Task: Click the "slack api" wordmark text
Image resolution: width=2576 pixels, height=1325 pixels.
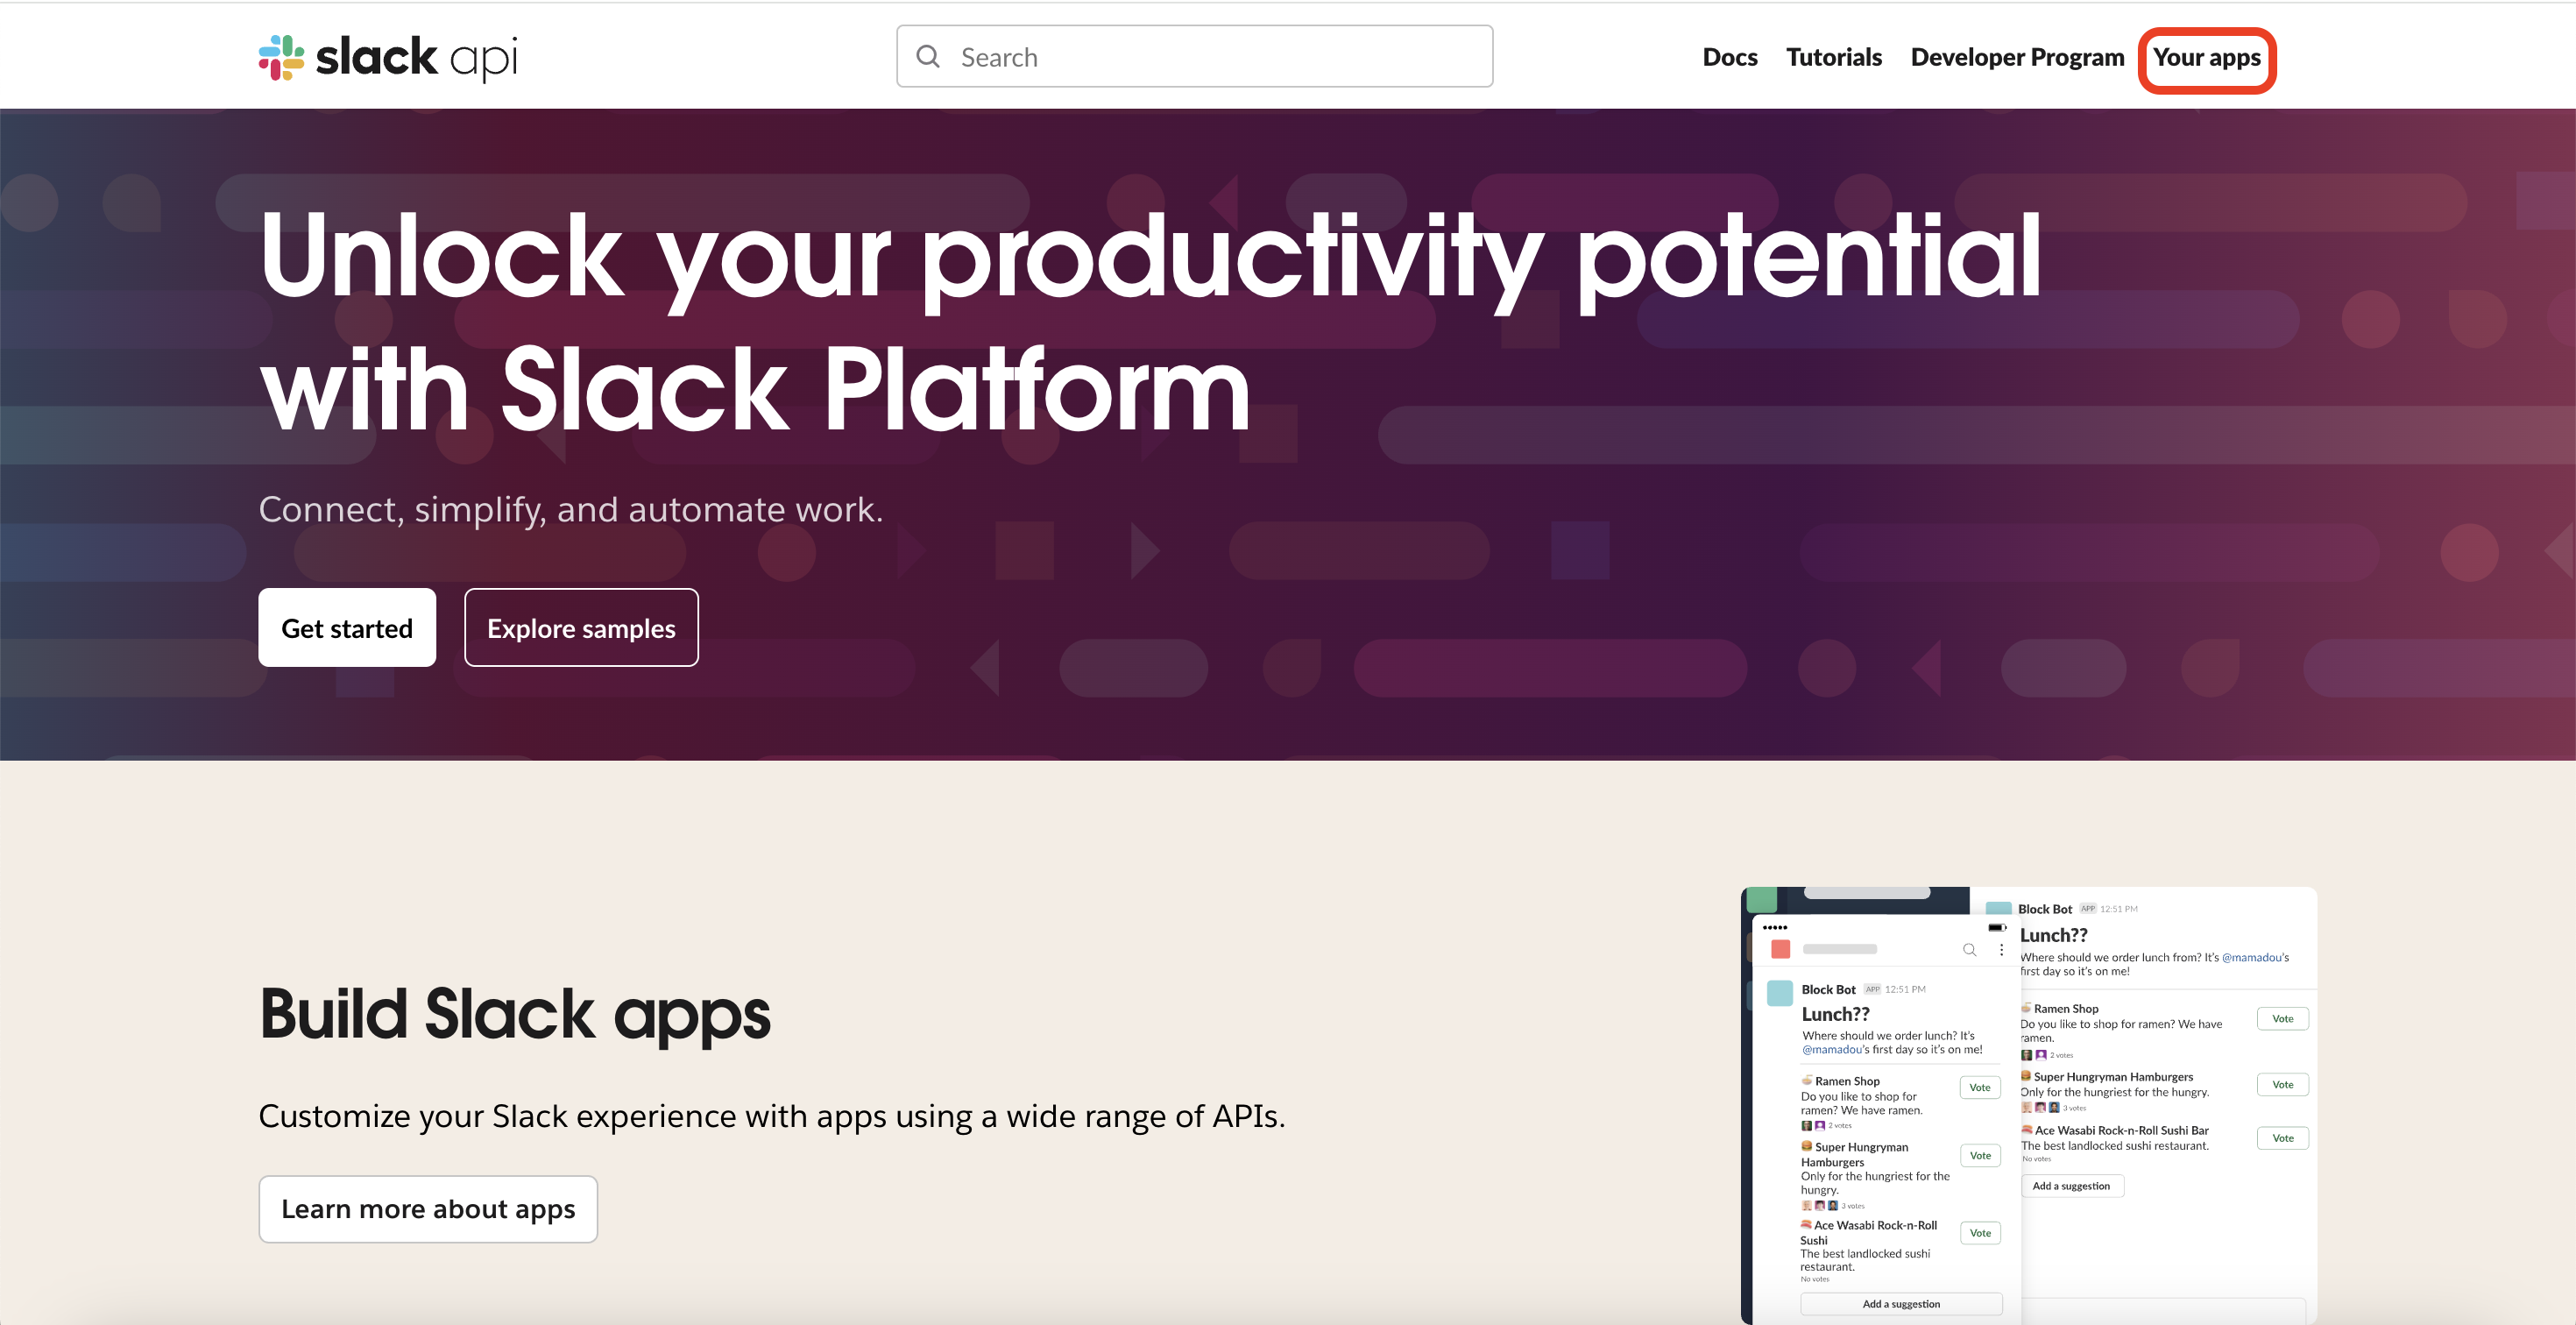Action: coord(416,57)
